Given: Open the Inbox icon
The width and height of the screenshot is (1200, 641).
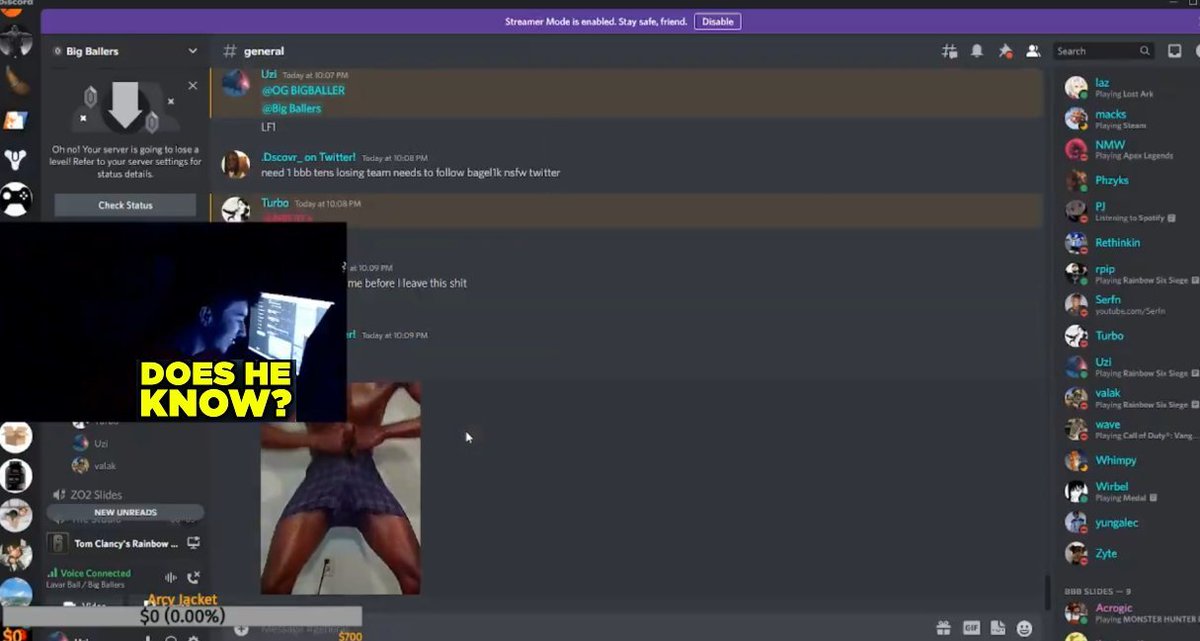Looking at the screenshot, I should [1175, 51].
